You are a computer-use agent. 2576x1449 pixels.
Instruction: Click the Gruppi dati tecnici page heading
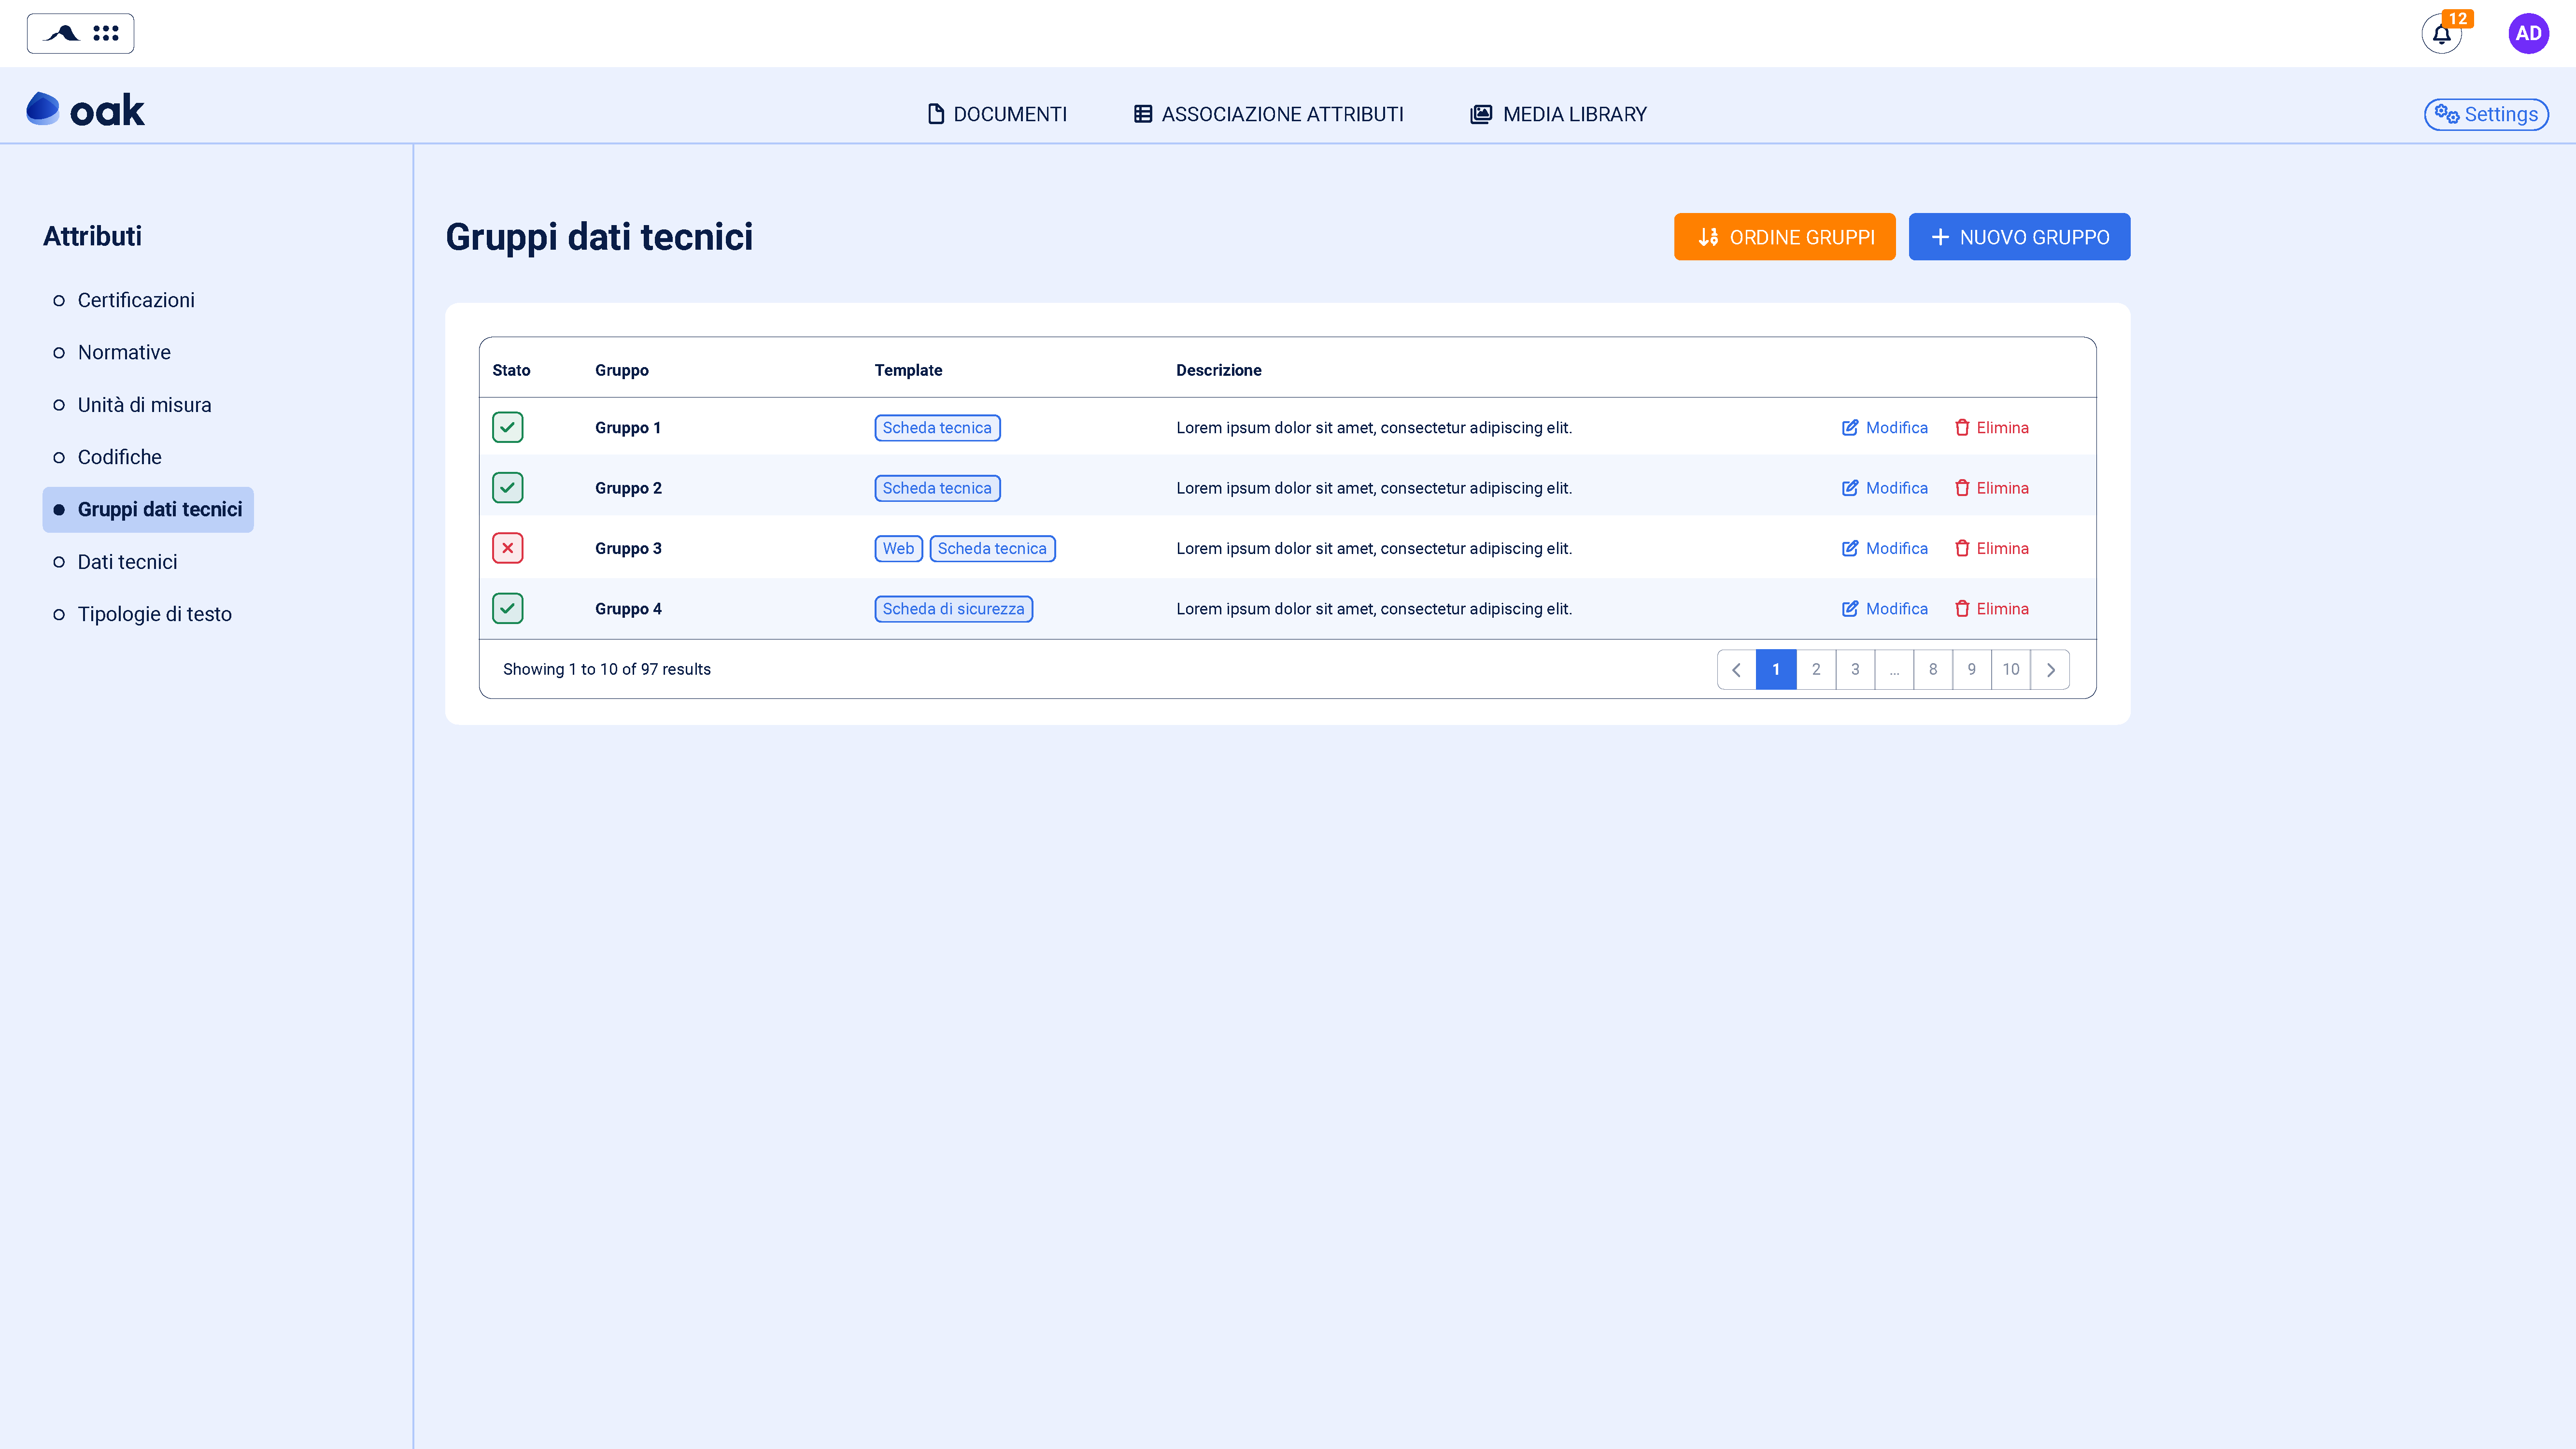tap(599, 237)
